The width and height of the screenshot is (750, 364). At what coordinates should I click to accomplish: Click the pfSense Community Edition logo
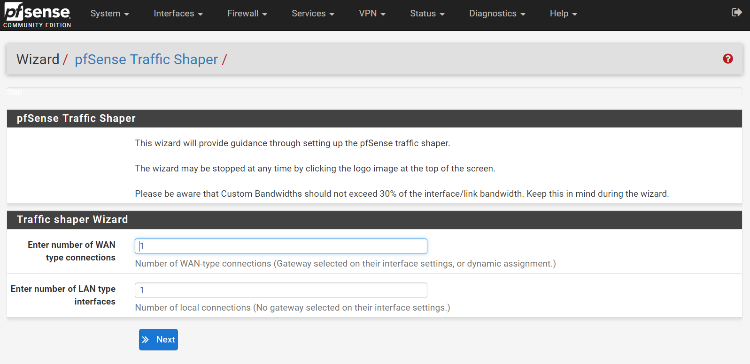point(37,15)
